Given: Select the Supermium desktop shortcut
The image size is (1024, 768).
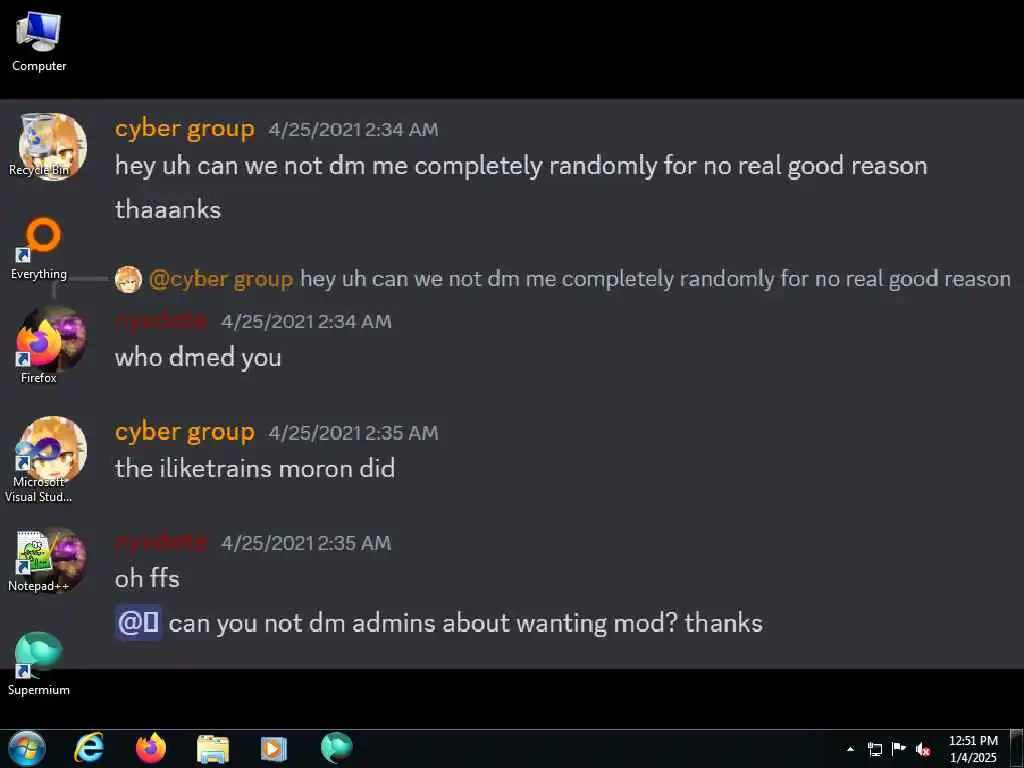Looking at the screenshot, I should pos(39,664).
